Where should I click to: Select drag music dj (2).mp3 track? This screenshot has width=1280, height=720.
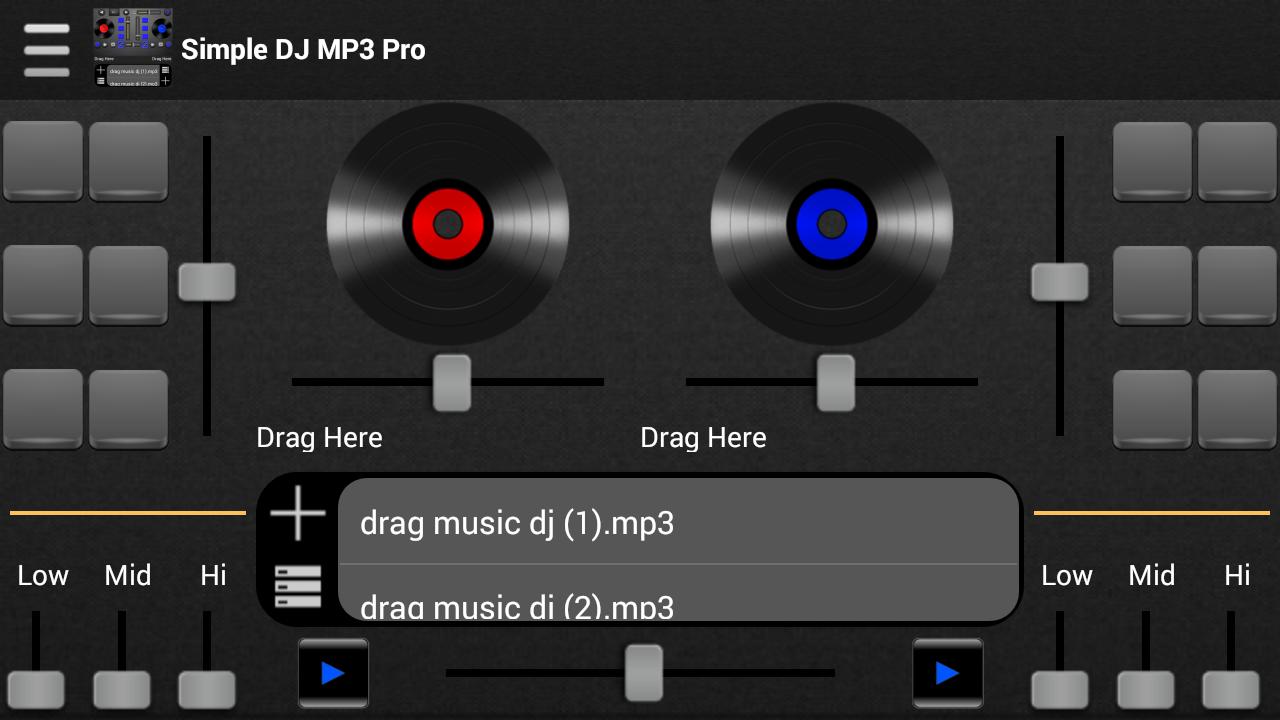click(x=678, y=602)
